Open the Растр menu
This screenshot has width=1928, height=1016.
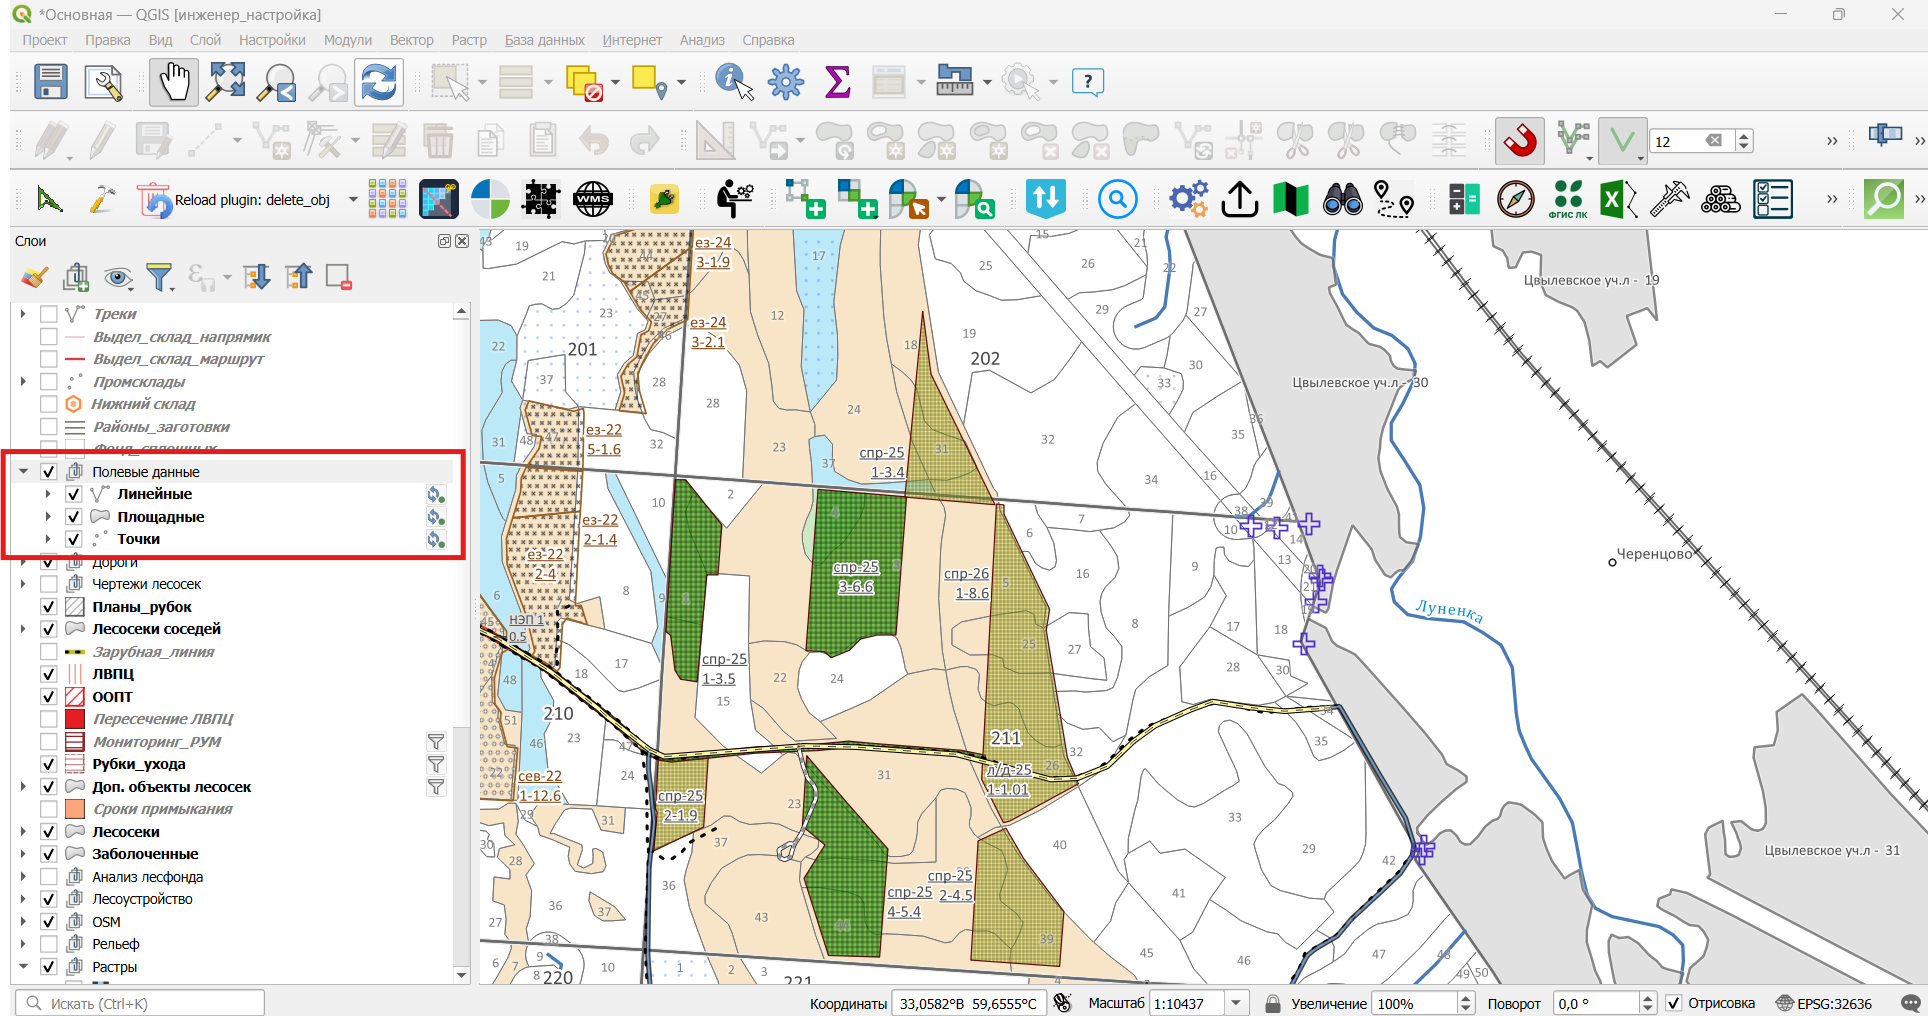click(x=469, y=40)
